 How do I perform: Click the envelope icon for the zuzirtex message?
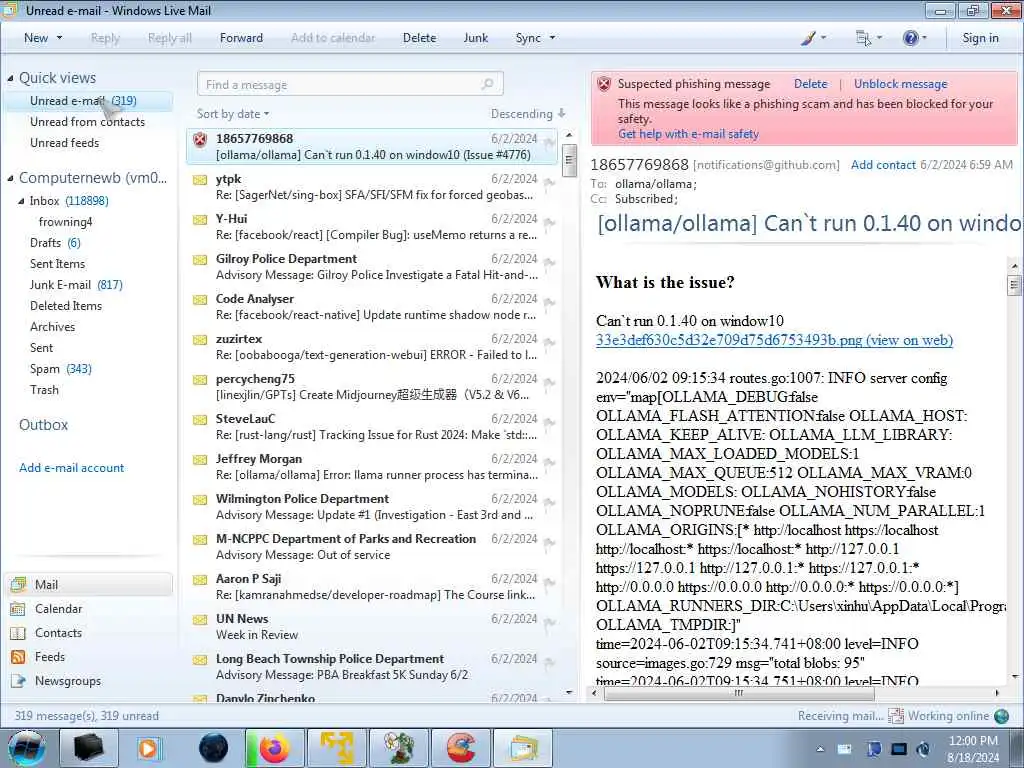click(x=200, y=340)
